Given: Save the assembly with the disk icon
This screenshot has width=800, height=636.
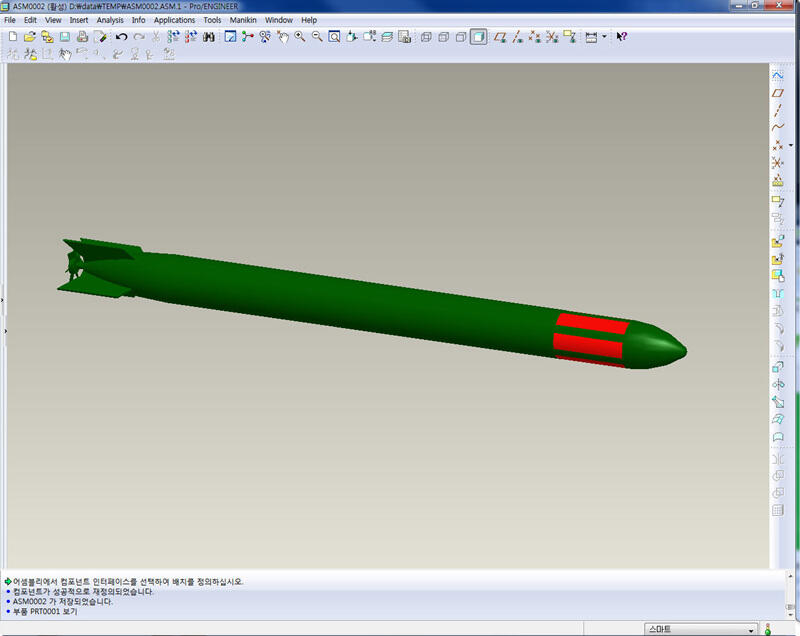Looking at the screenshot, I should [x=65, y=37].
